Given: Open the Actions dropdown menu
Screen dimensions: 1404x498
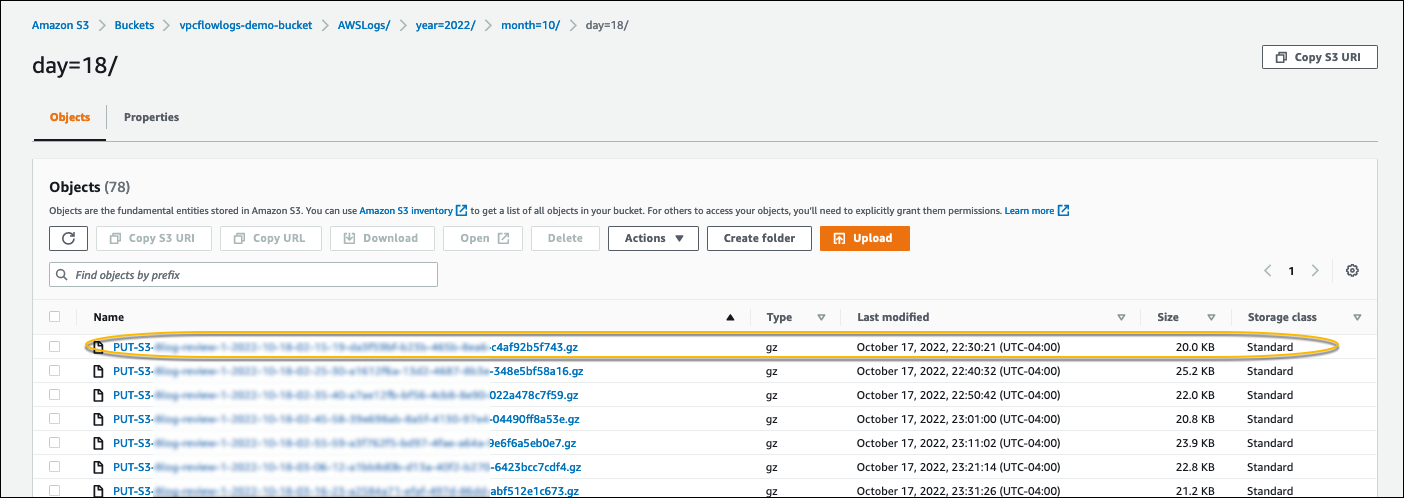Looking at the screenshot, I should pyautogui.click(x=653, y=238).
